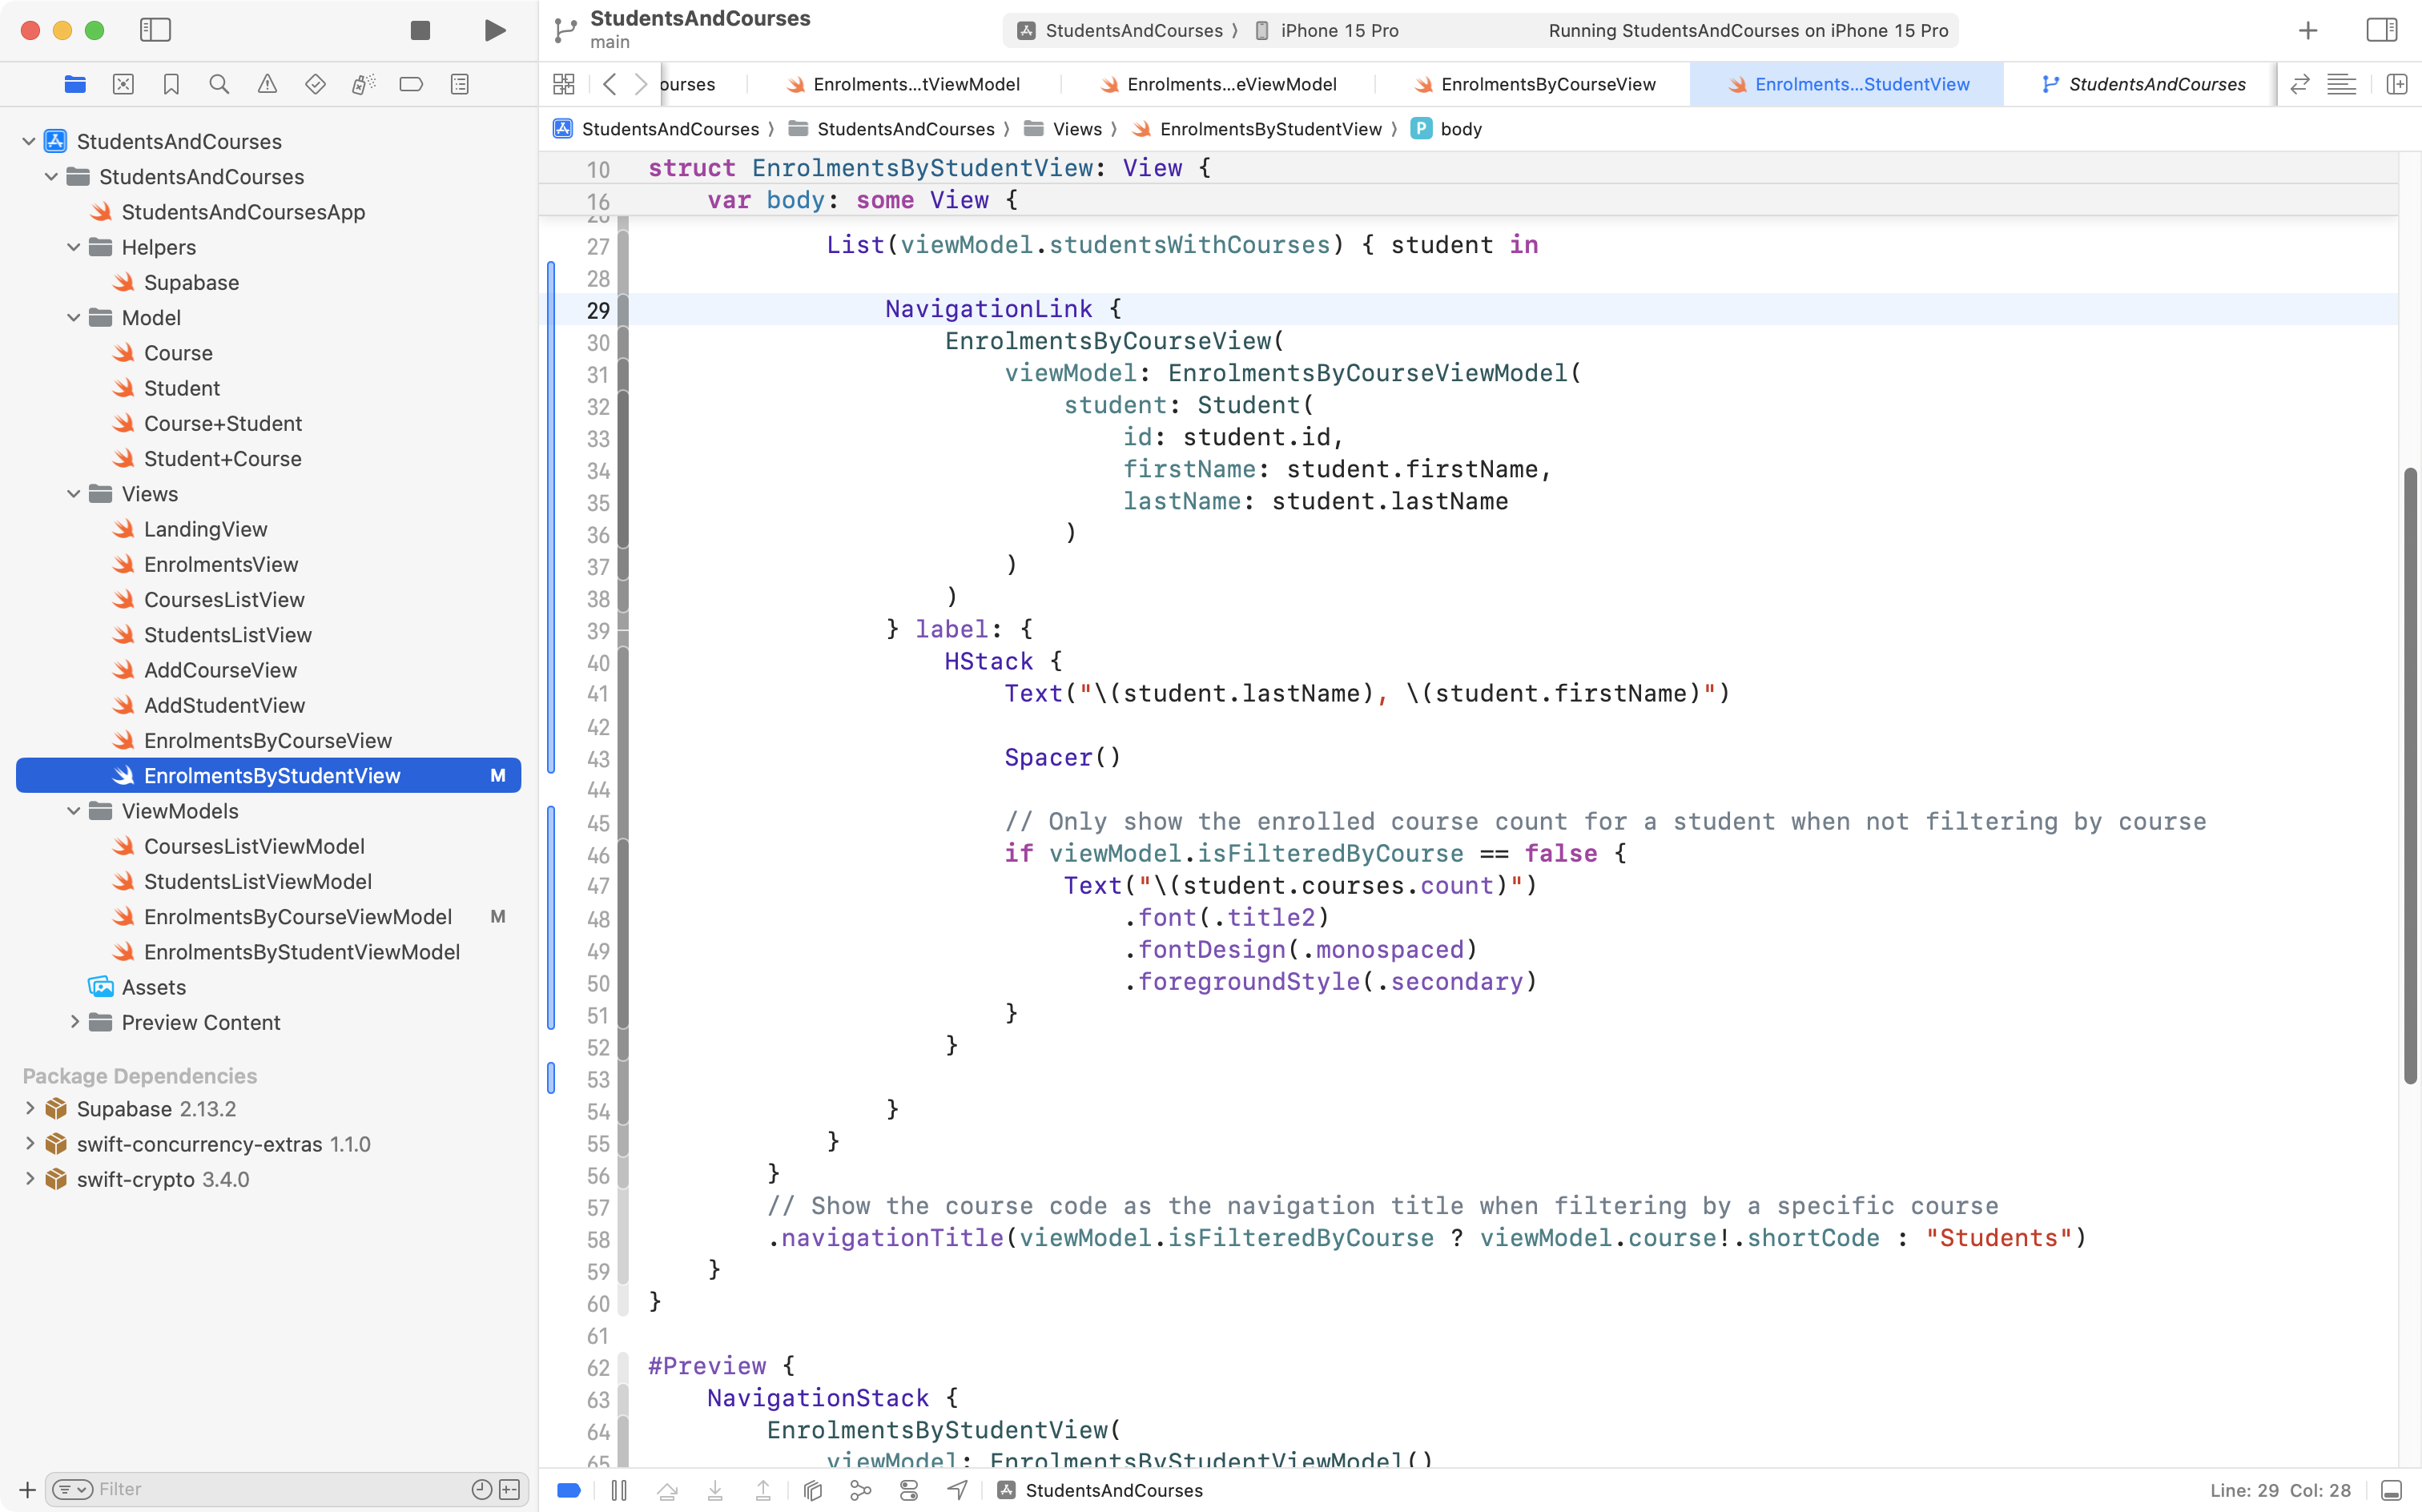2422x1512 pixels.
Task: Toggle the right inspector panel
Action: pos(2381,30)
